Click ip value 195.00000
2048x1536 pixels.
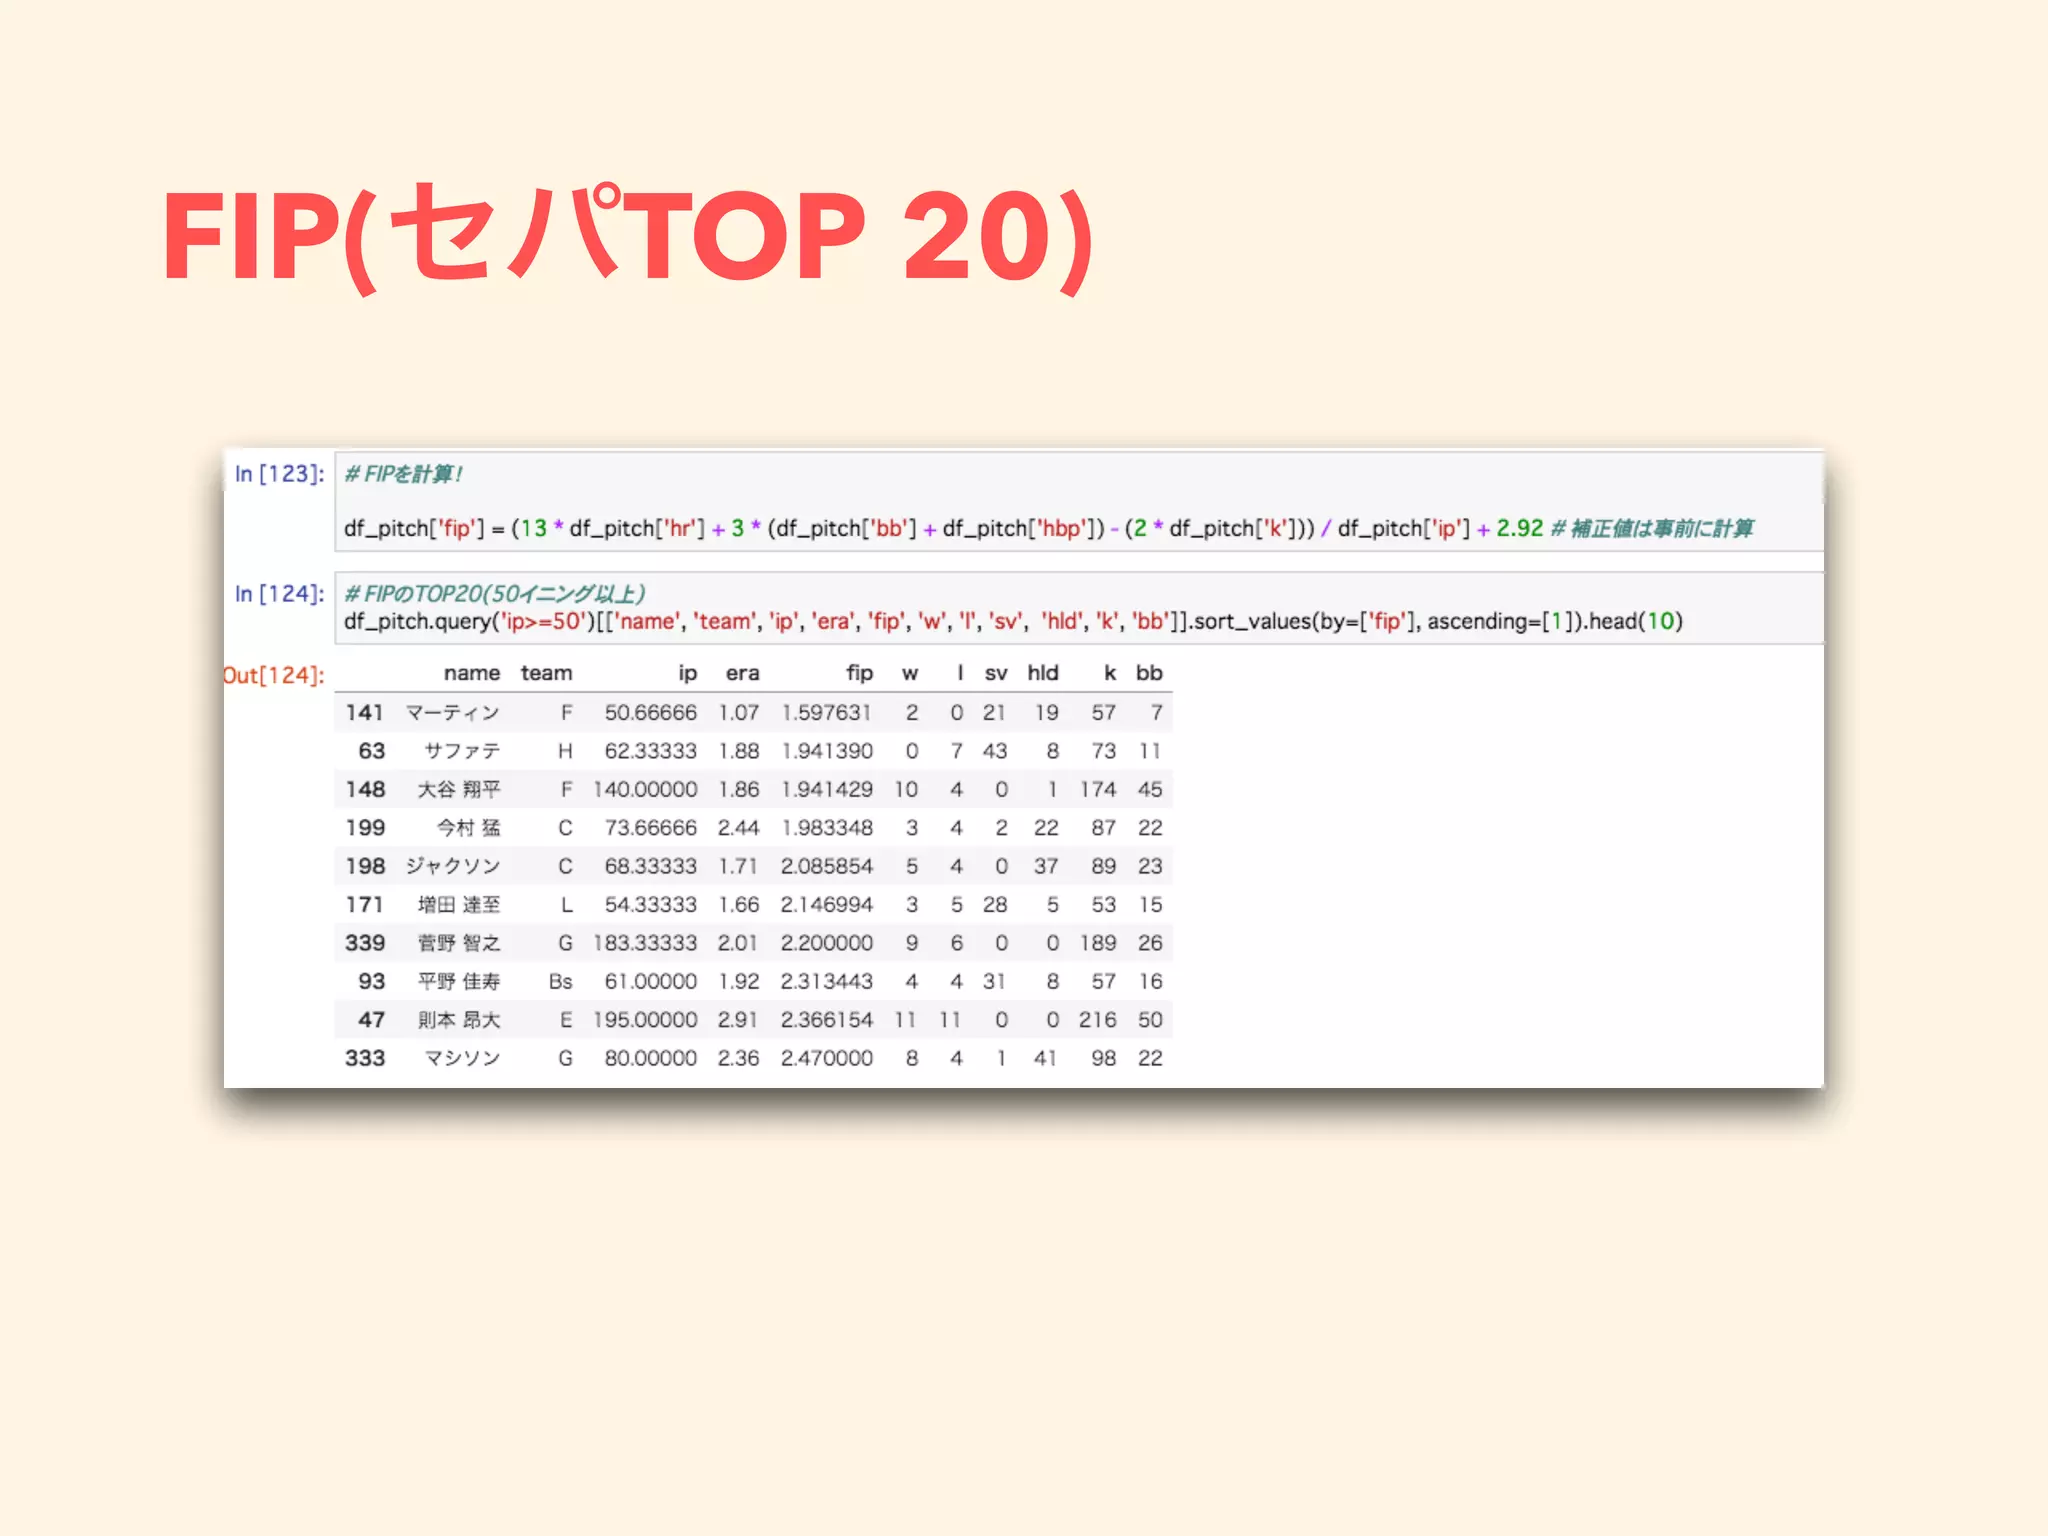[x=645, y=1020]
